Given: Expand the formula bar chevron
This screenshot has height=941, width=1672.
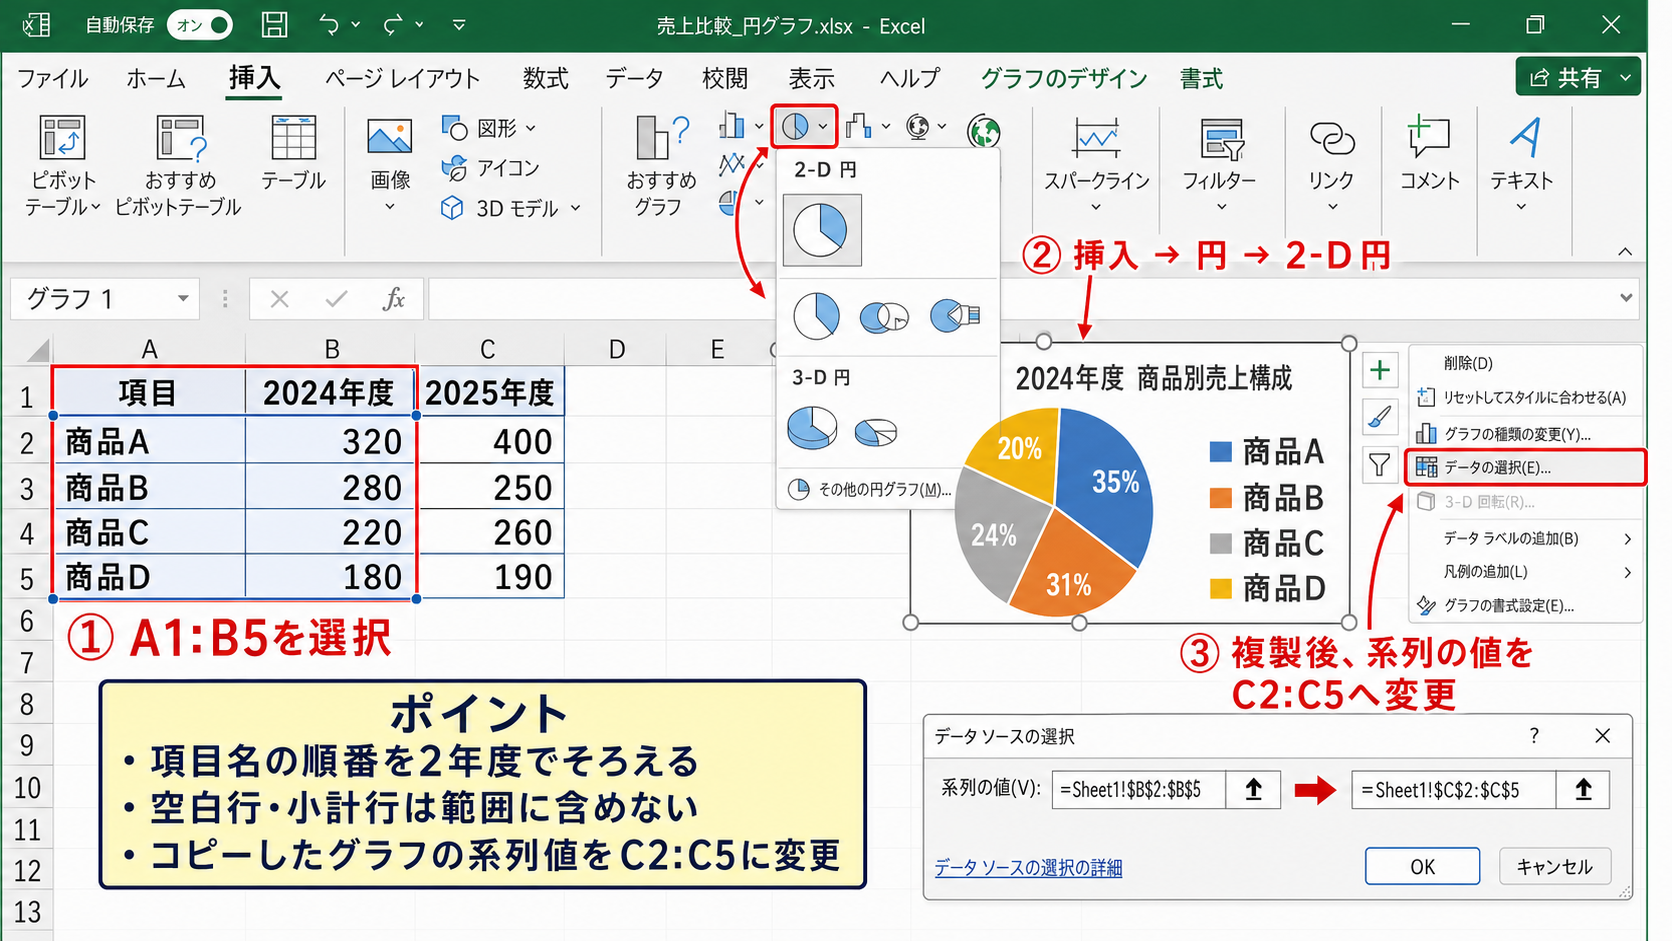Looking at the screenshot, I should [x=1625, y=298].
